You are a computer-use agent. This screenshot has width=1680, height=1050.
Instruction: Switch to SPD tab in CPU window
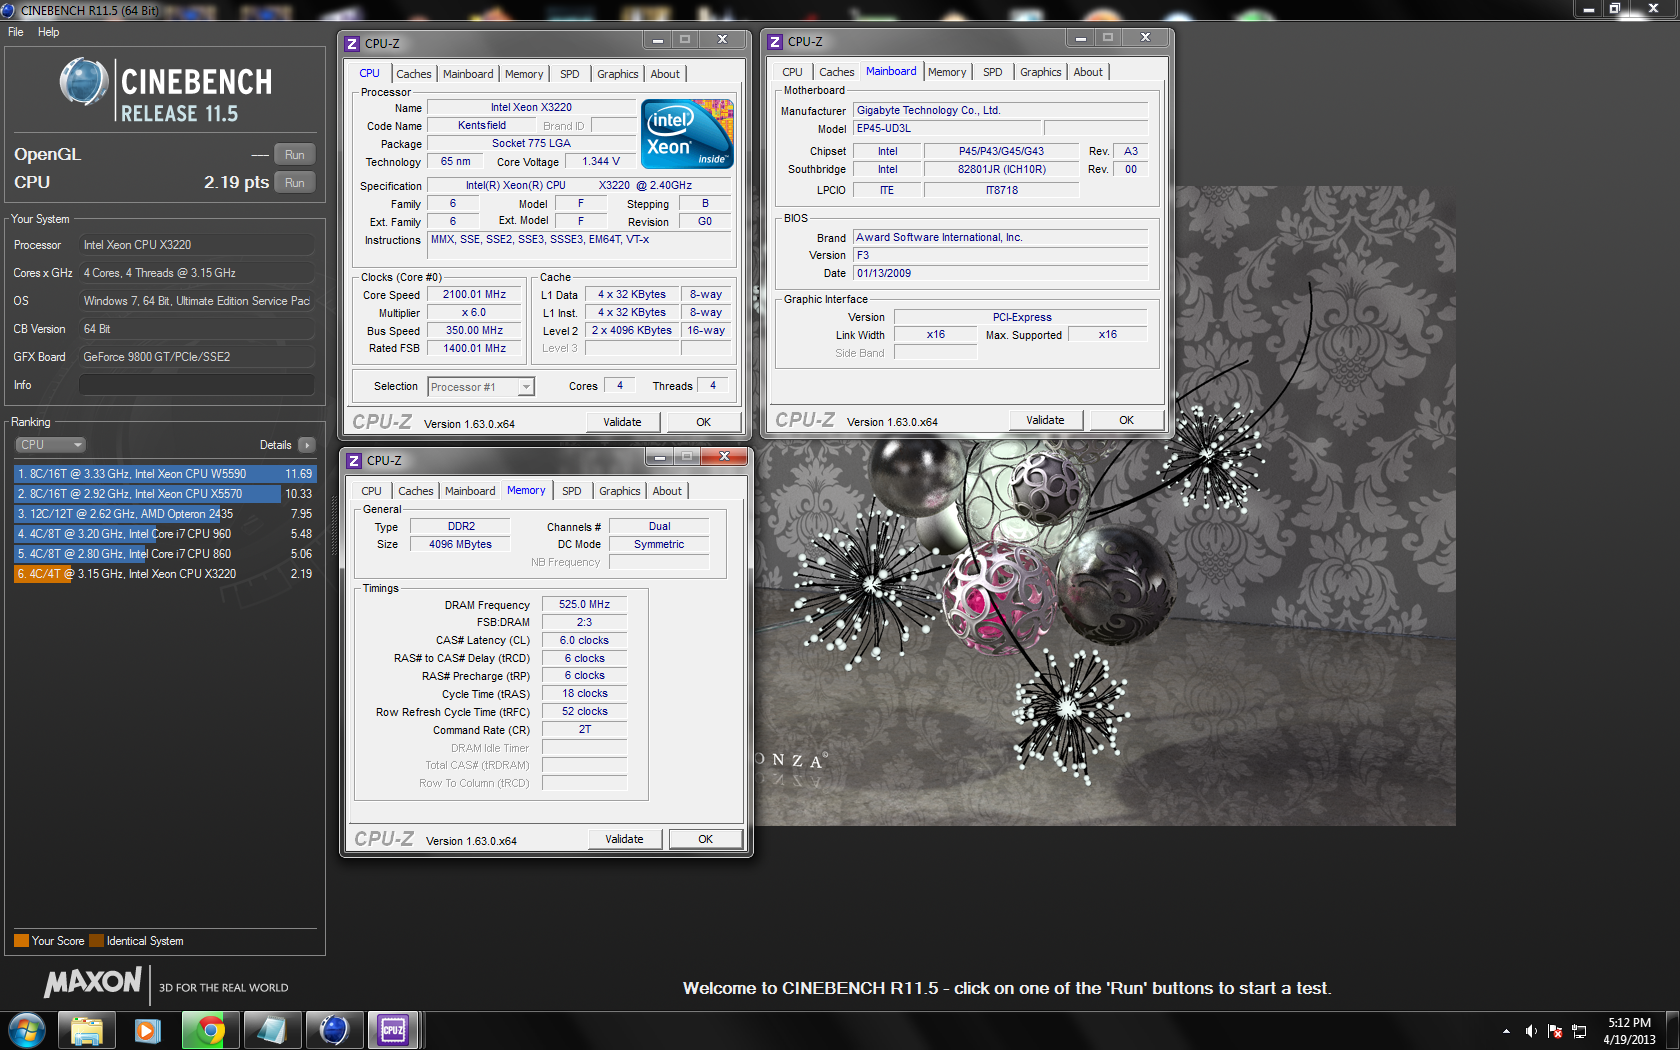[x=569, y=74]
